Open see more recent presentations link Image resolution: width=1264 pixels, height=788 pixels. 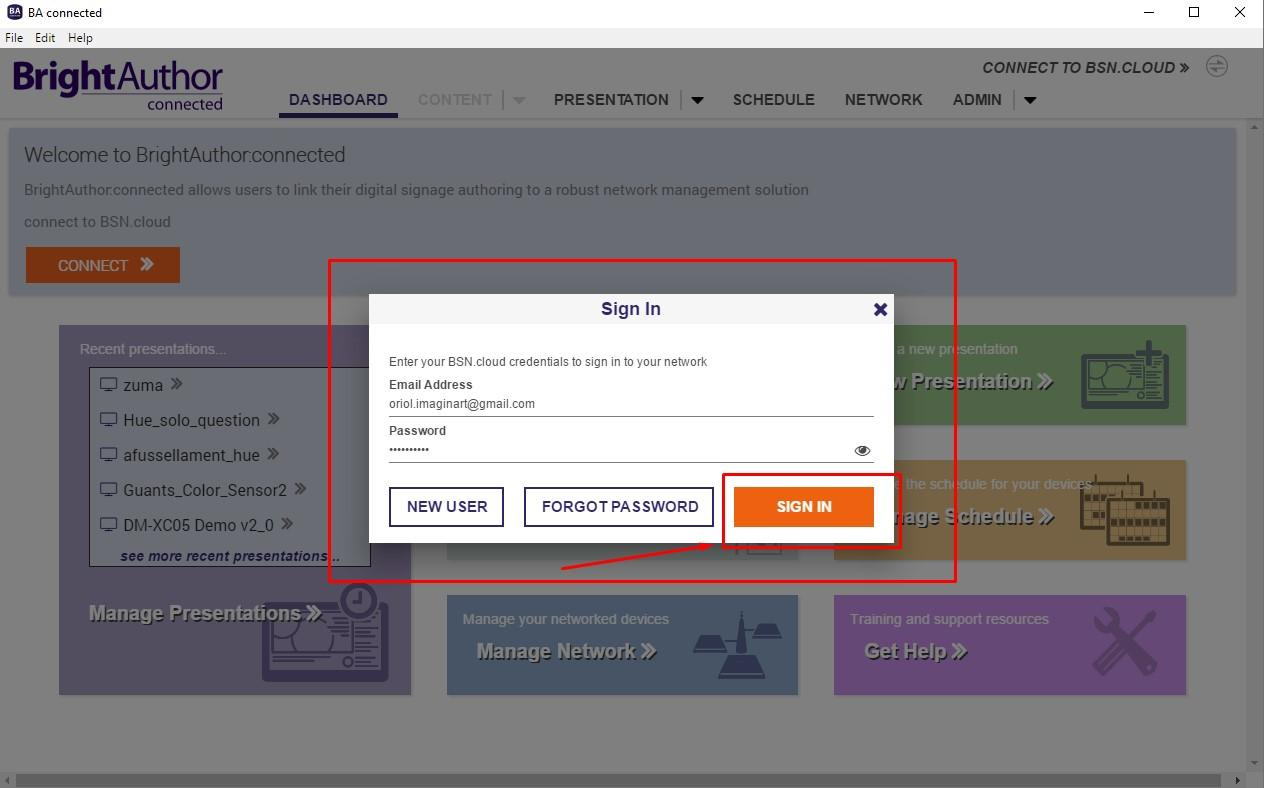pos(230,556)
